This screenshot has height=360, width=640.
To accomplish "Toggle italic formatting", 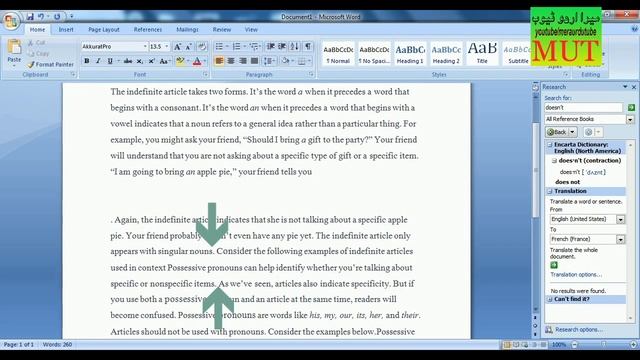I will tap(98, 61).
